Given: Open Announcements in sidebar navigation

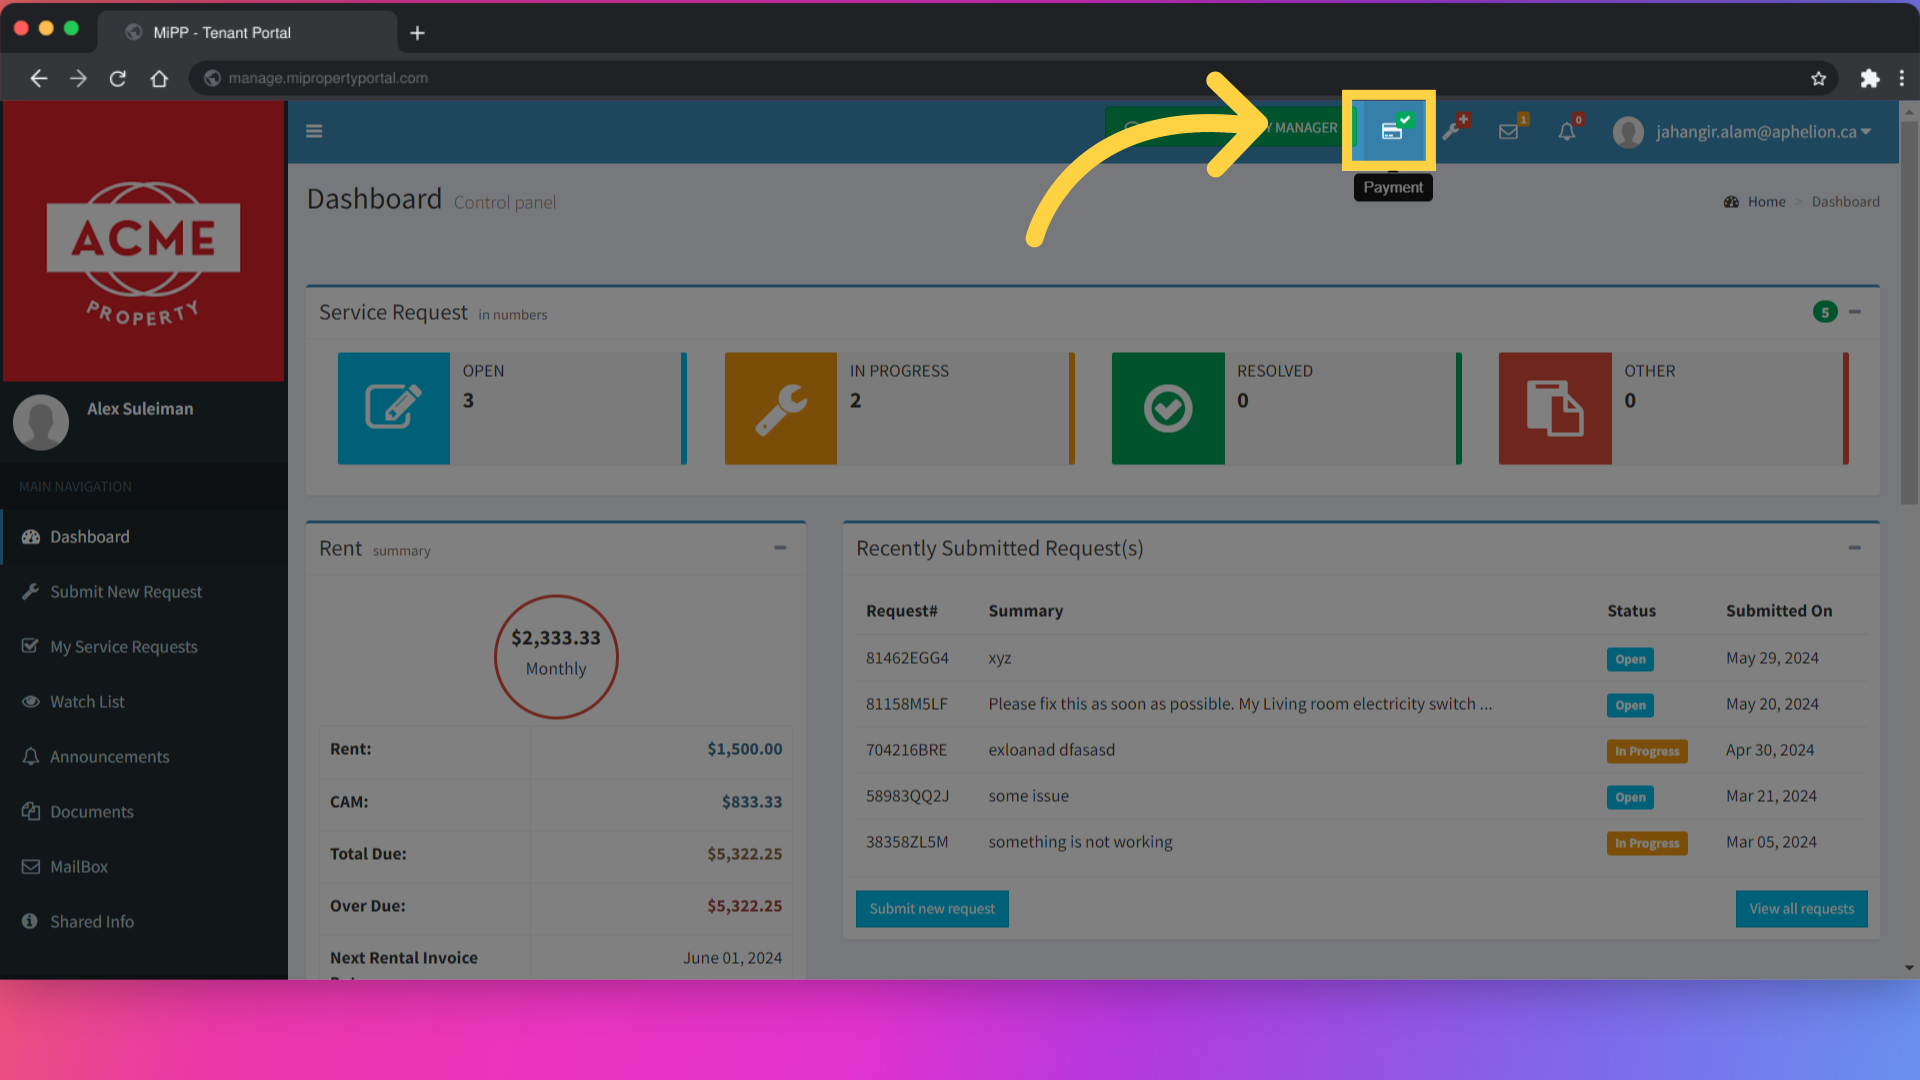Looking at the screenshot, I should [x=110, y=757].
